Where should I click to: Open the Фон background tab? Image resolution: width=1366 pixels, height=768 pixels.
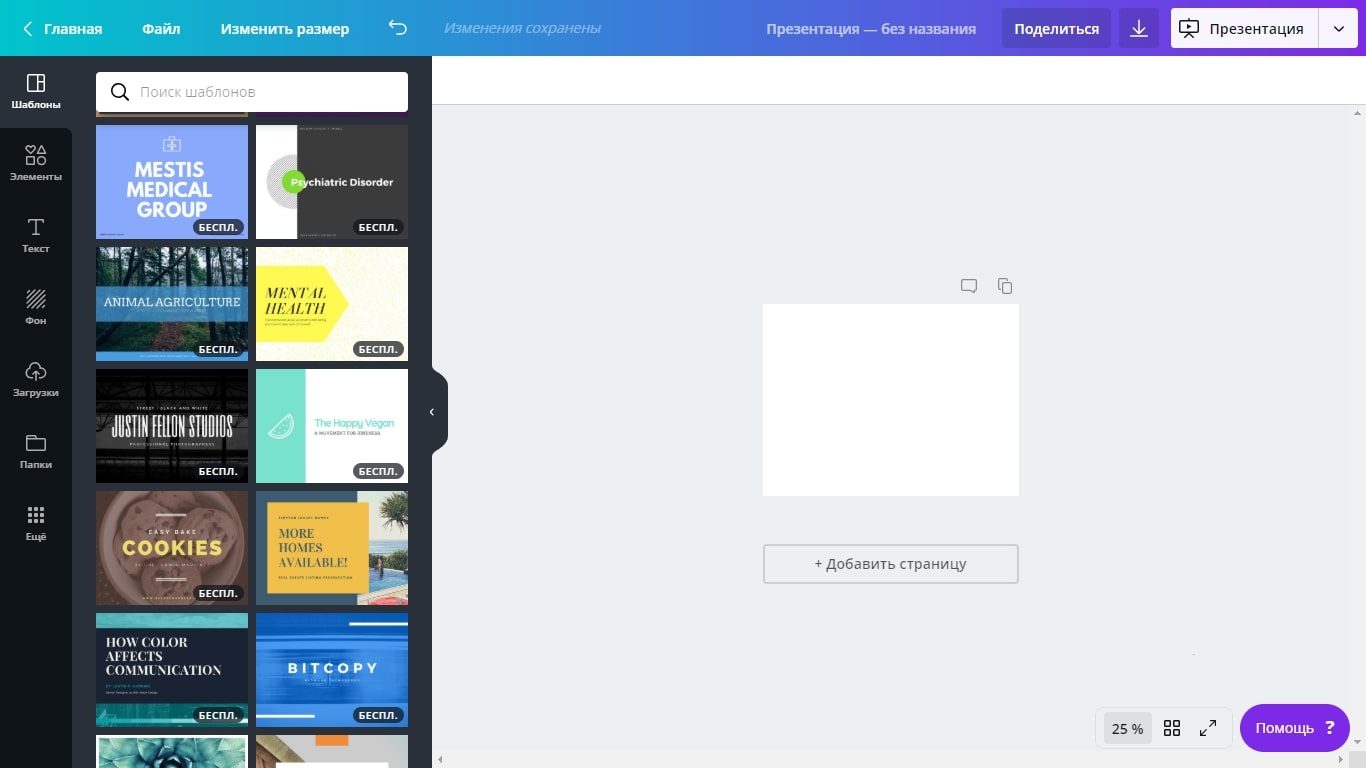(36, 307)
